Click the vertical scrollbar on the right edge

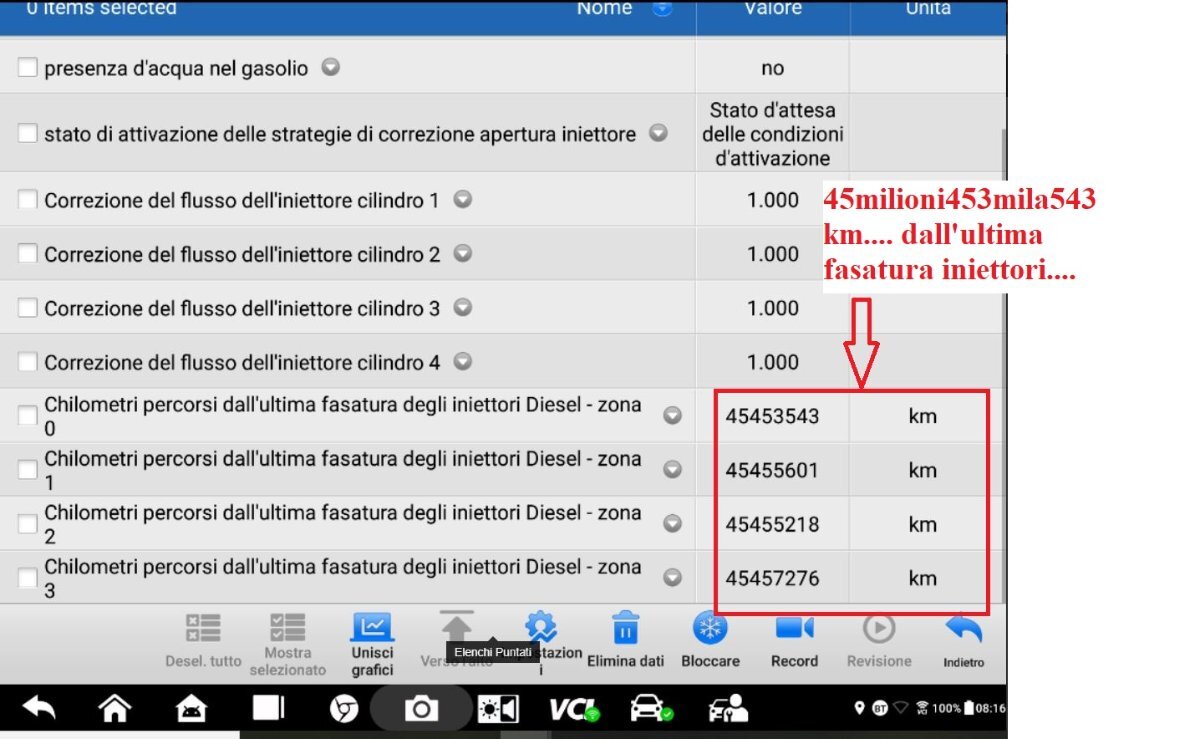(x=1002, y=300)
